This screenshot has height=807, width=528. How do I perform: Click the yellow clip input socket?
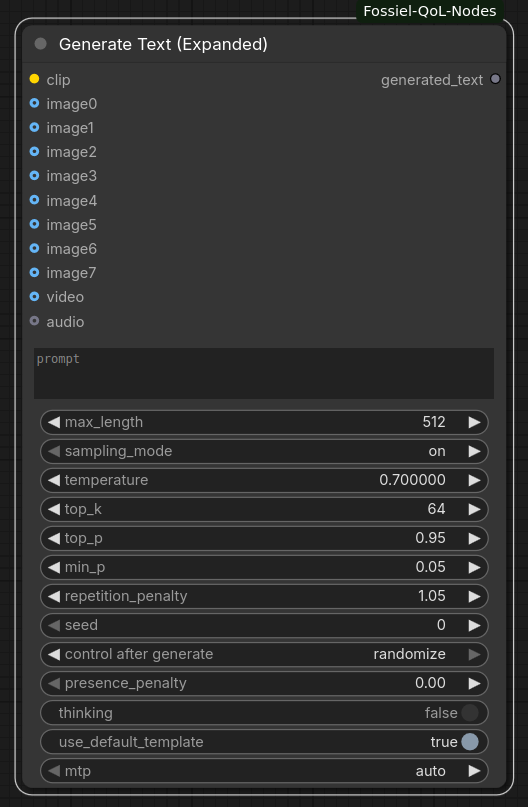point(34,79)
